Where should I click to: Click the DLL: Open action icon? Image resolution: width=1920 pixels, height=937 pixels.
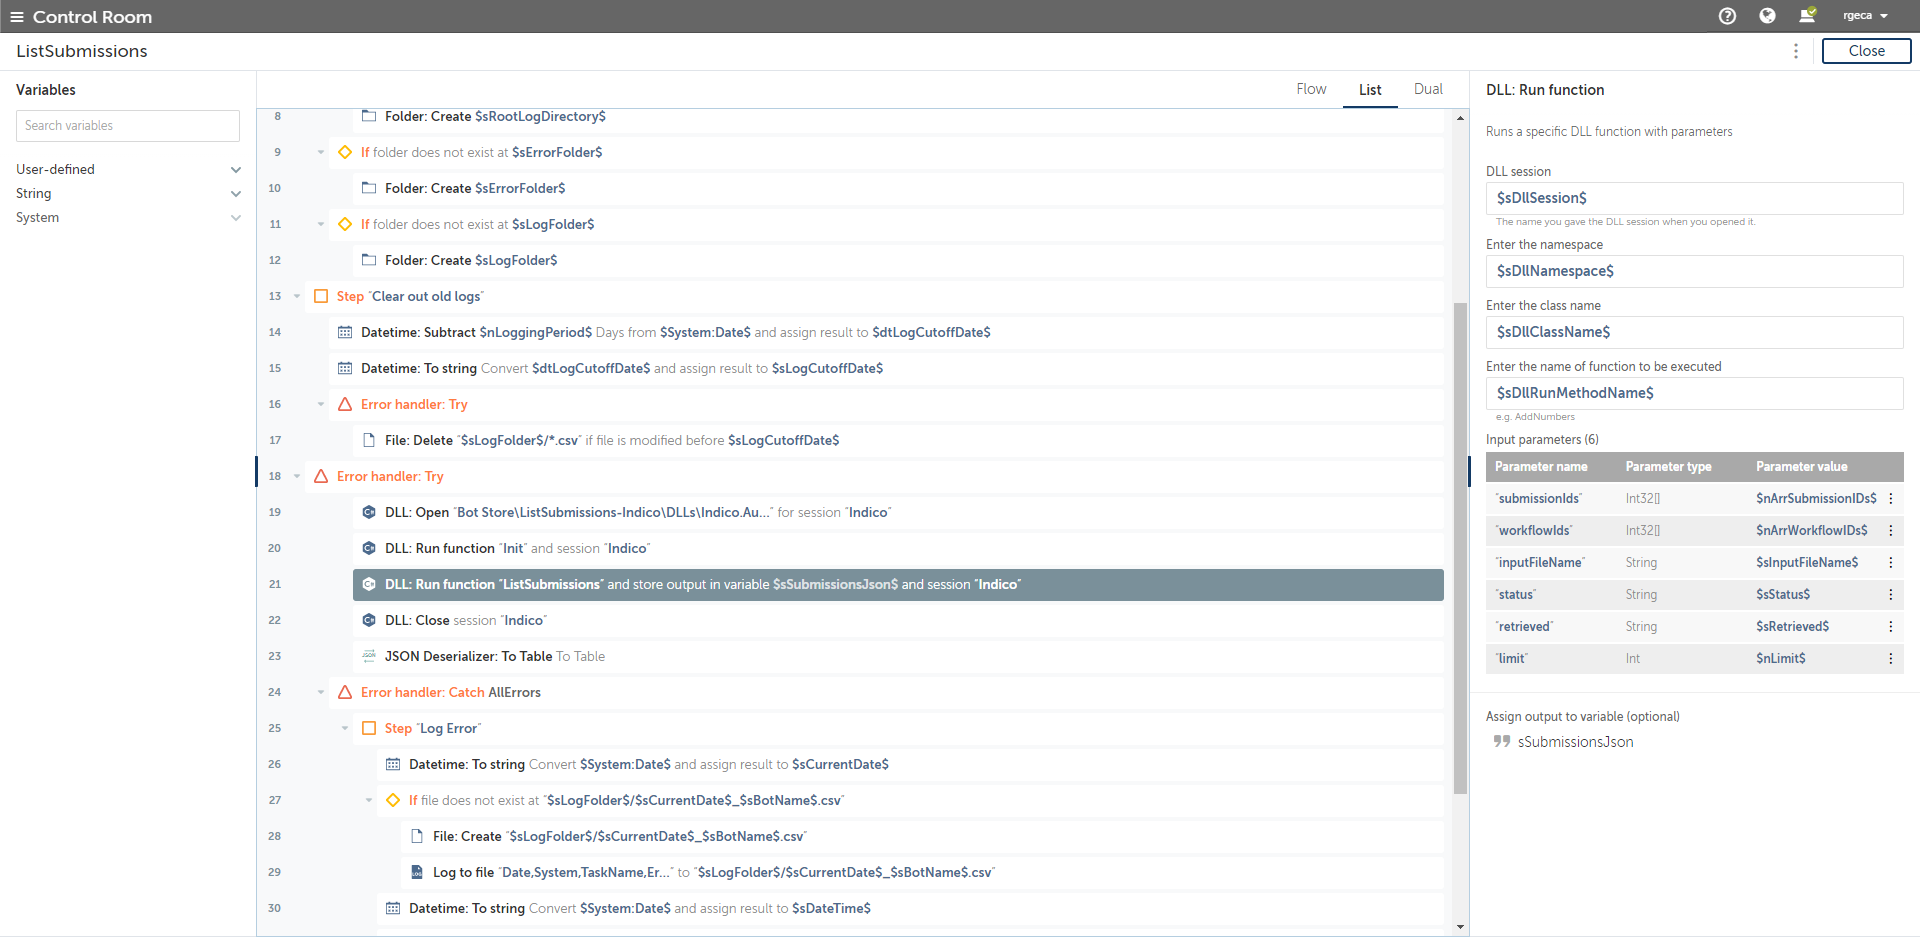click(369, 512)
